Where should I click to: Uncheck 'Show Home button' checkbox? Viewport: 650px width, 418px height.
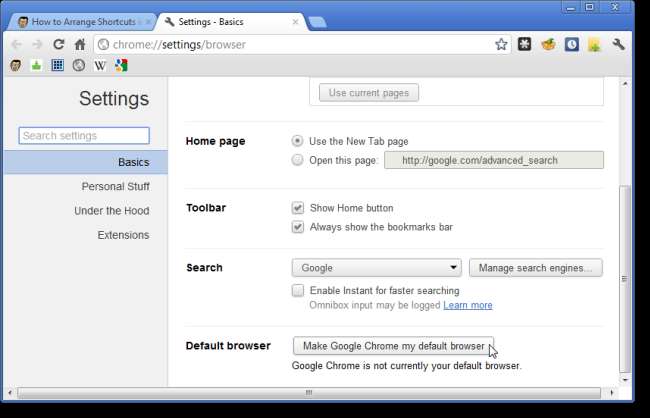298,208
